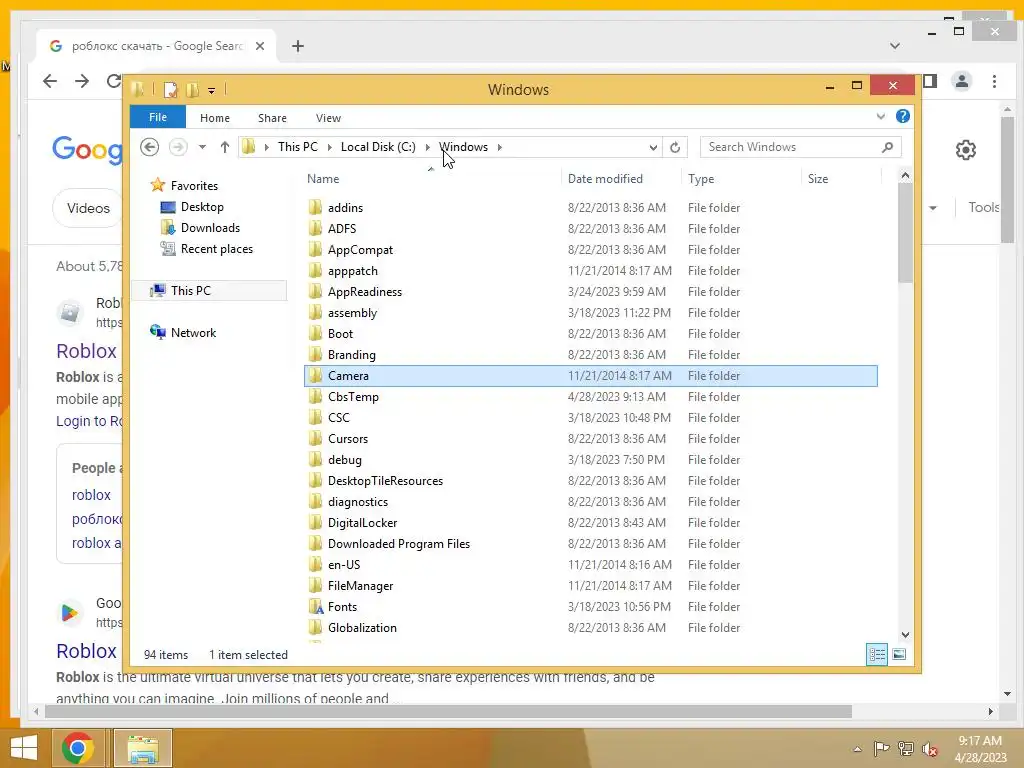
Task: Expand arrow after Local Disk (C:)
Action: [x=427, y=147]
